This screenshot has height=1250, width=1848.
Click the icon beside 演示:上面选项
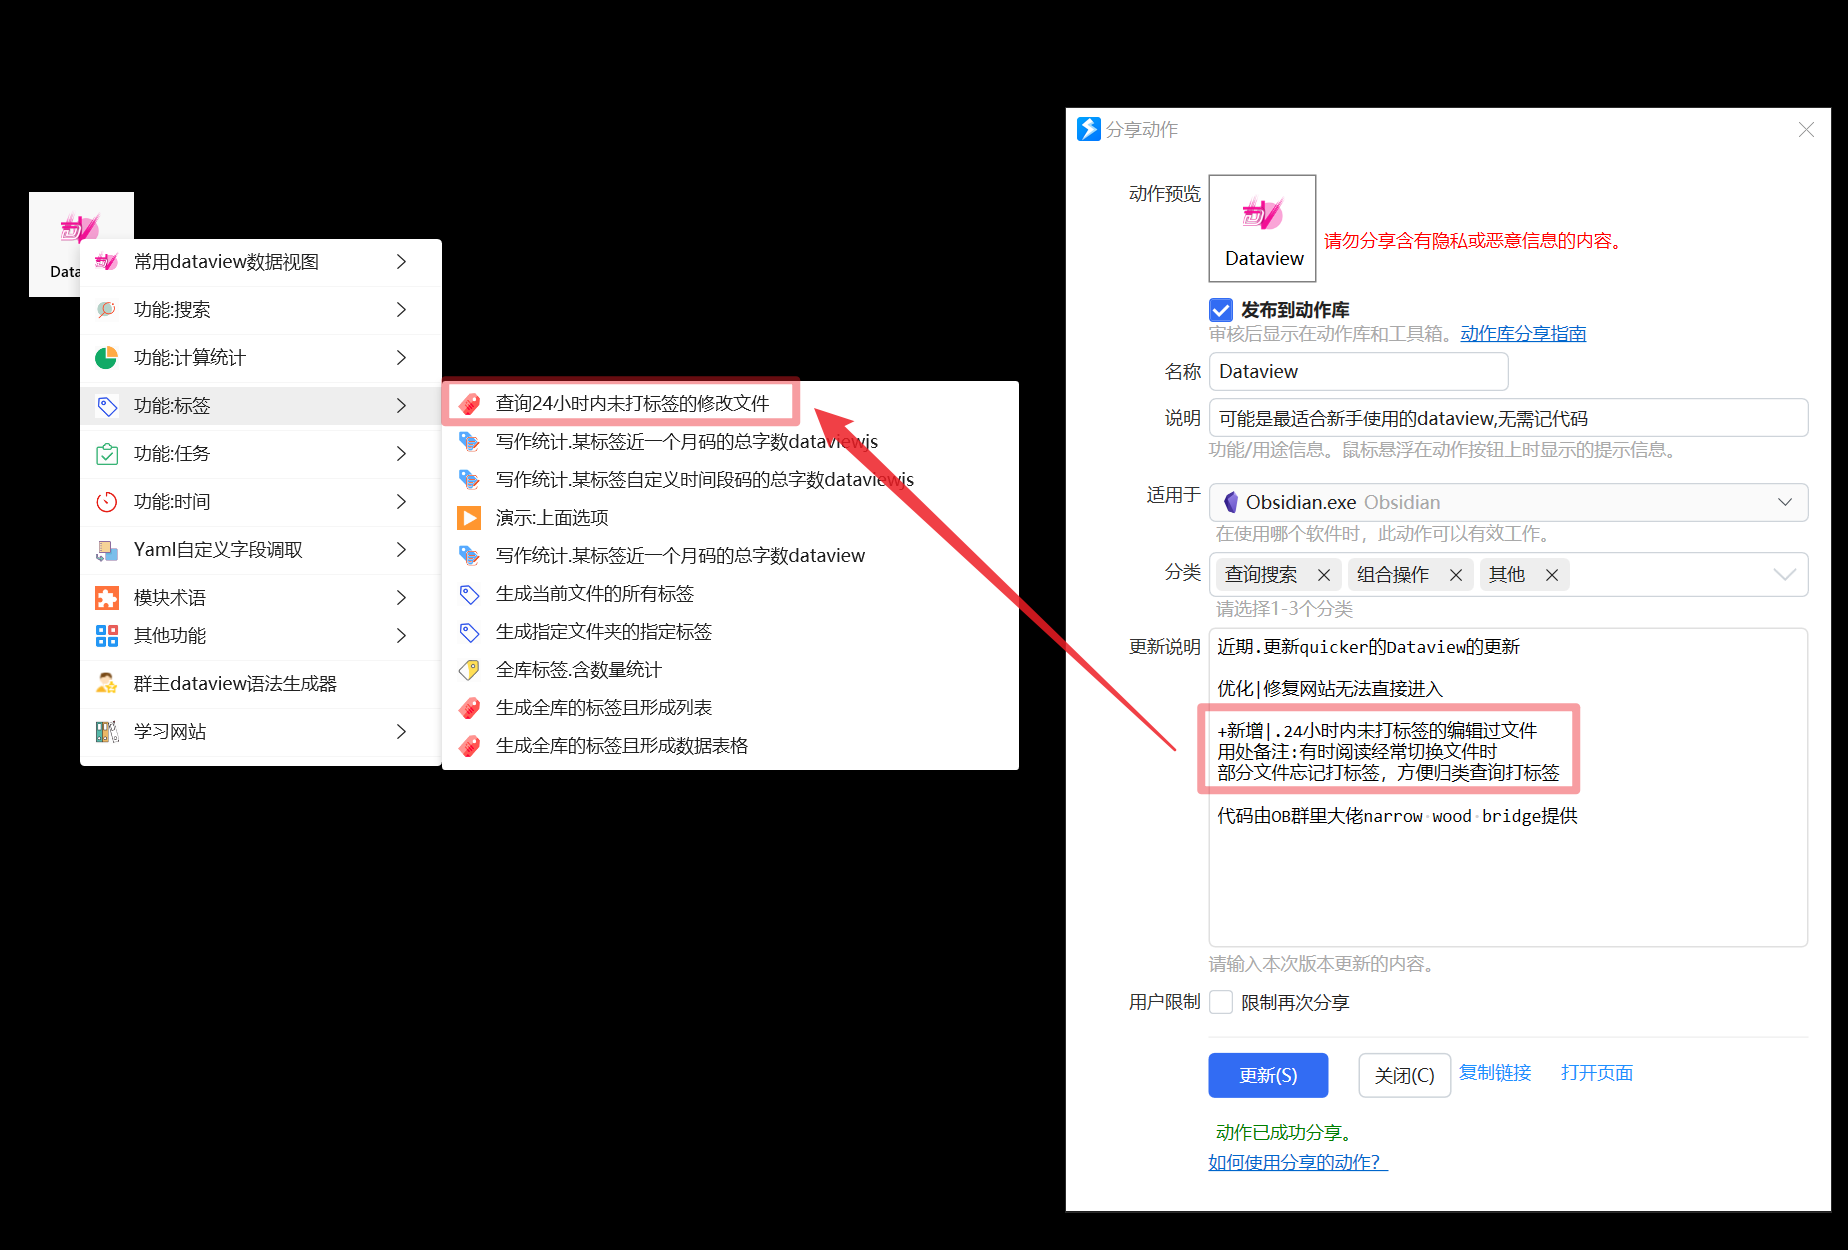point(469,518)
